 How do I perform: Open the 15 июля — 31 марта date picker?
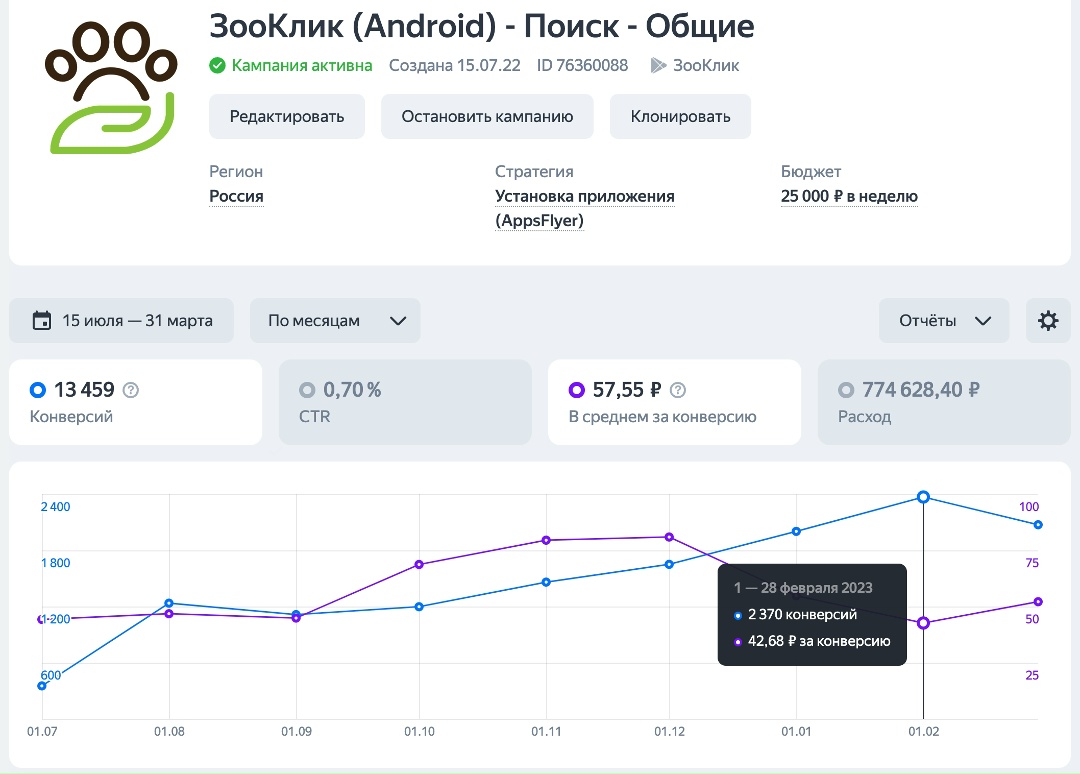point(122,321)
